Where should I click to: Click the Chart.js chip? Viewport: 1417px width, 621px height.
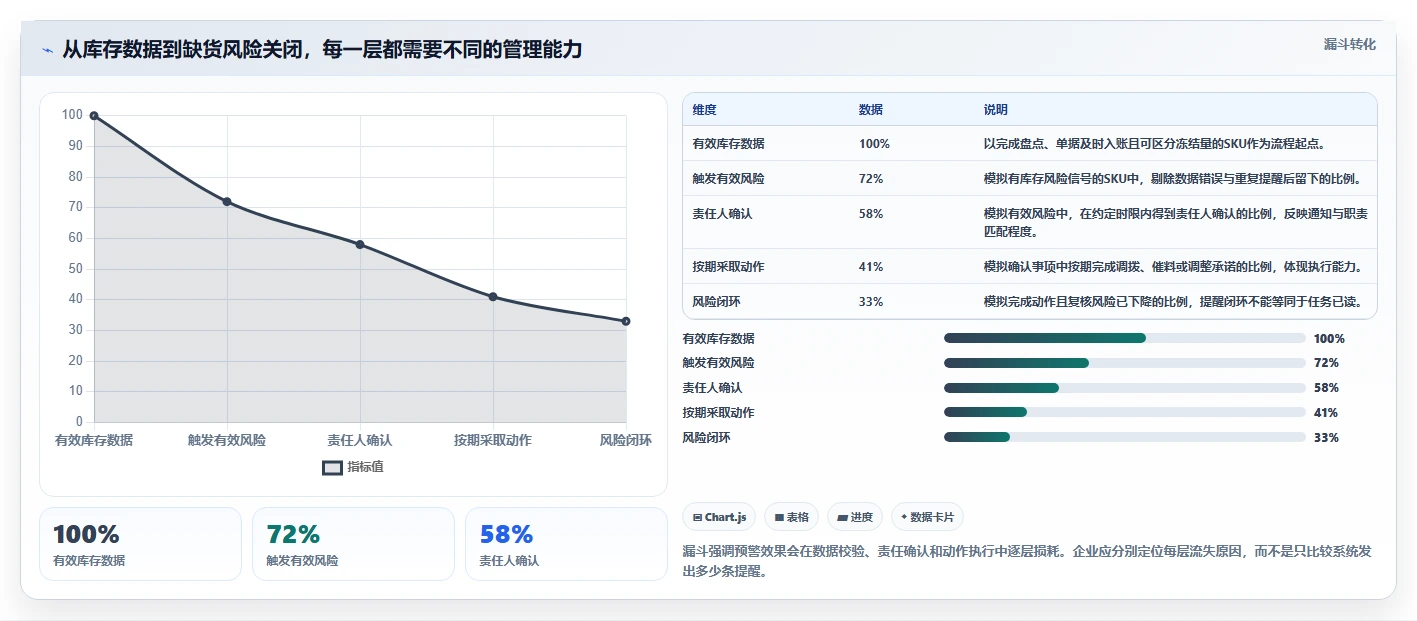pyautogui.click(x=719, y=517)
